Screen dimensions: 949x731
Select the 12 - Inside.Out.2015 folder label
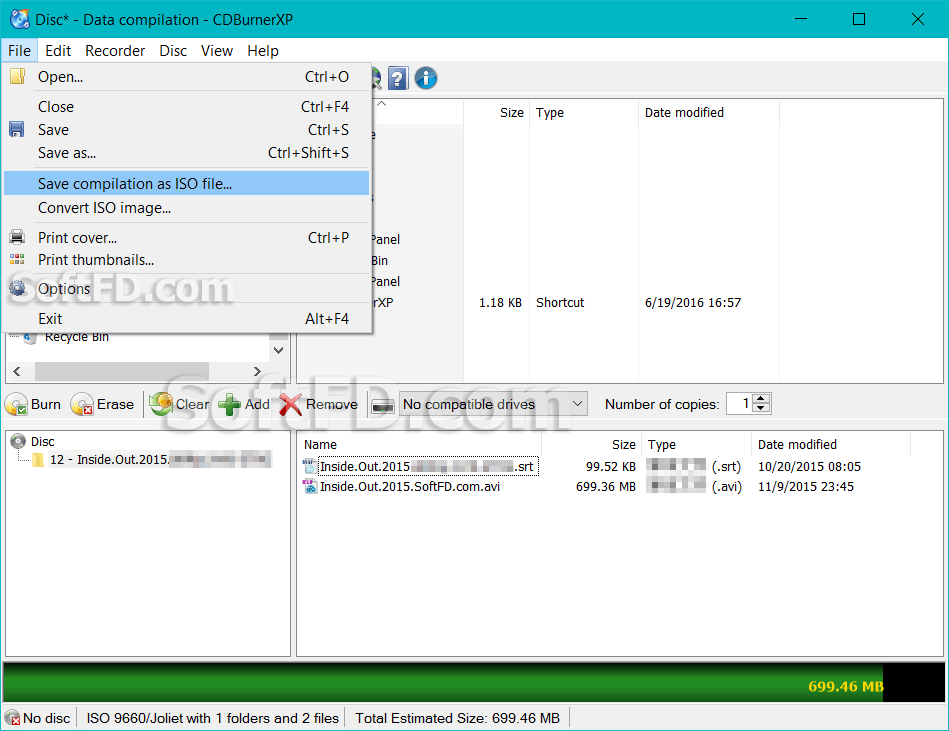tap(160, 460)
